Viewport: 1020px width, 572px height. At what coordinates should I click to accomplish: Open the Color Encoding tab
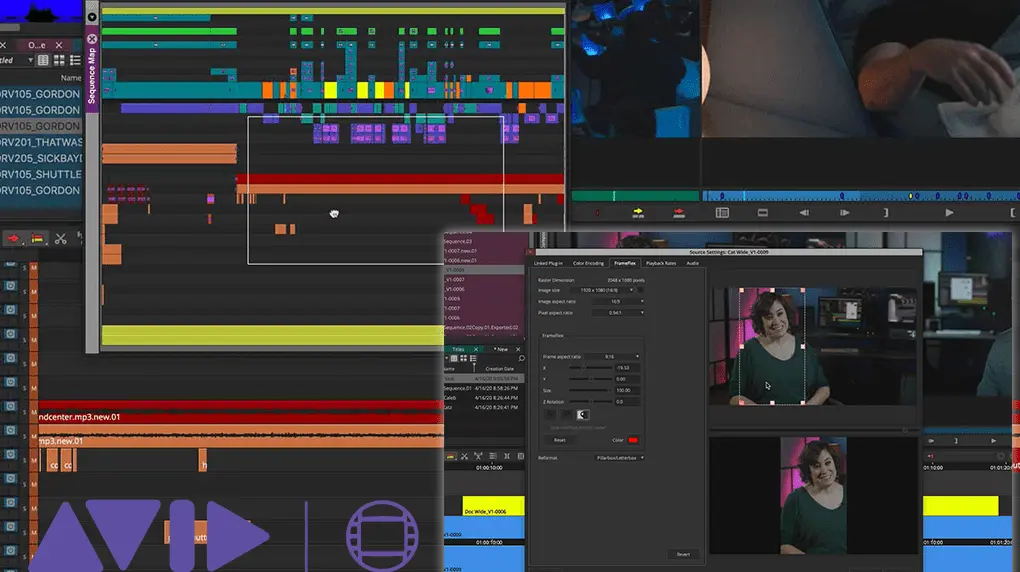pos(588,263)
